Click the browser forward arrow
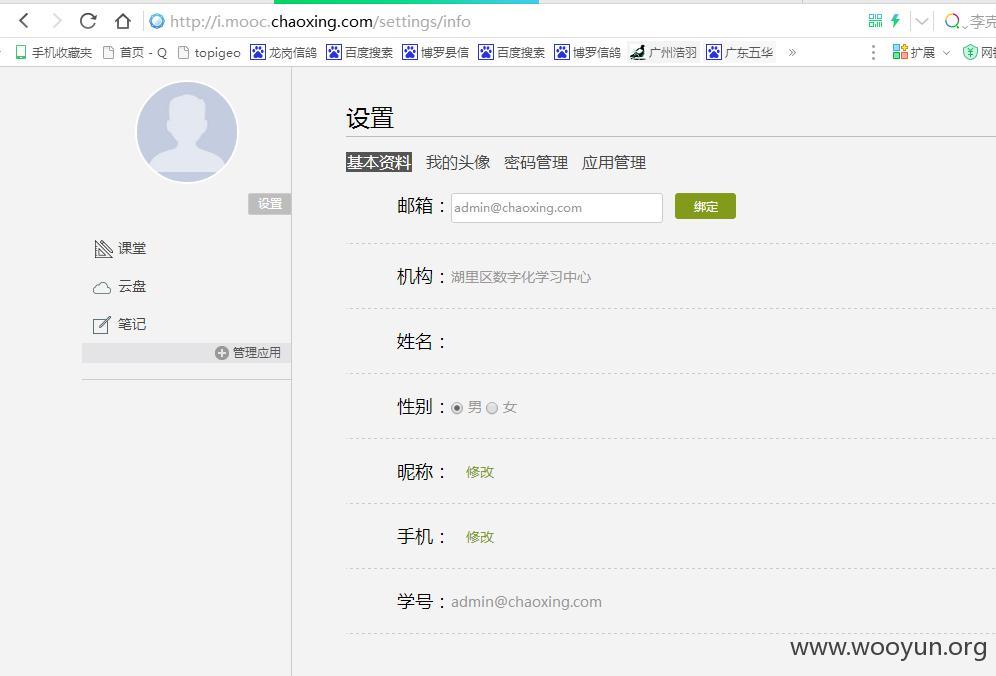 57,21
